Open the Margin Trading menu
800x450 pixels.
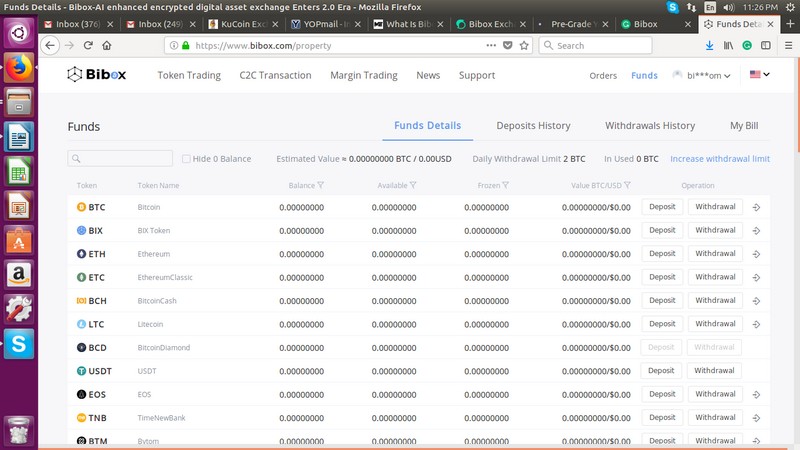click(x=364, y=75)
